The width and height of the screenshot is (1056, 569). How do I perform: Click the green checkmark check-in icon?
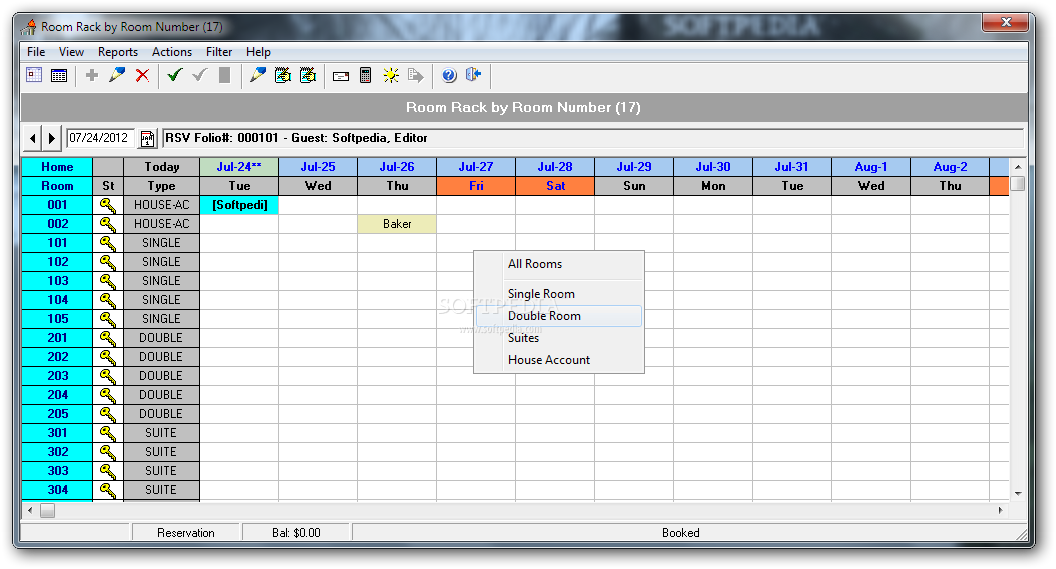click(x=175, y=75)
